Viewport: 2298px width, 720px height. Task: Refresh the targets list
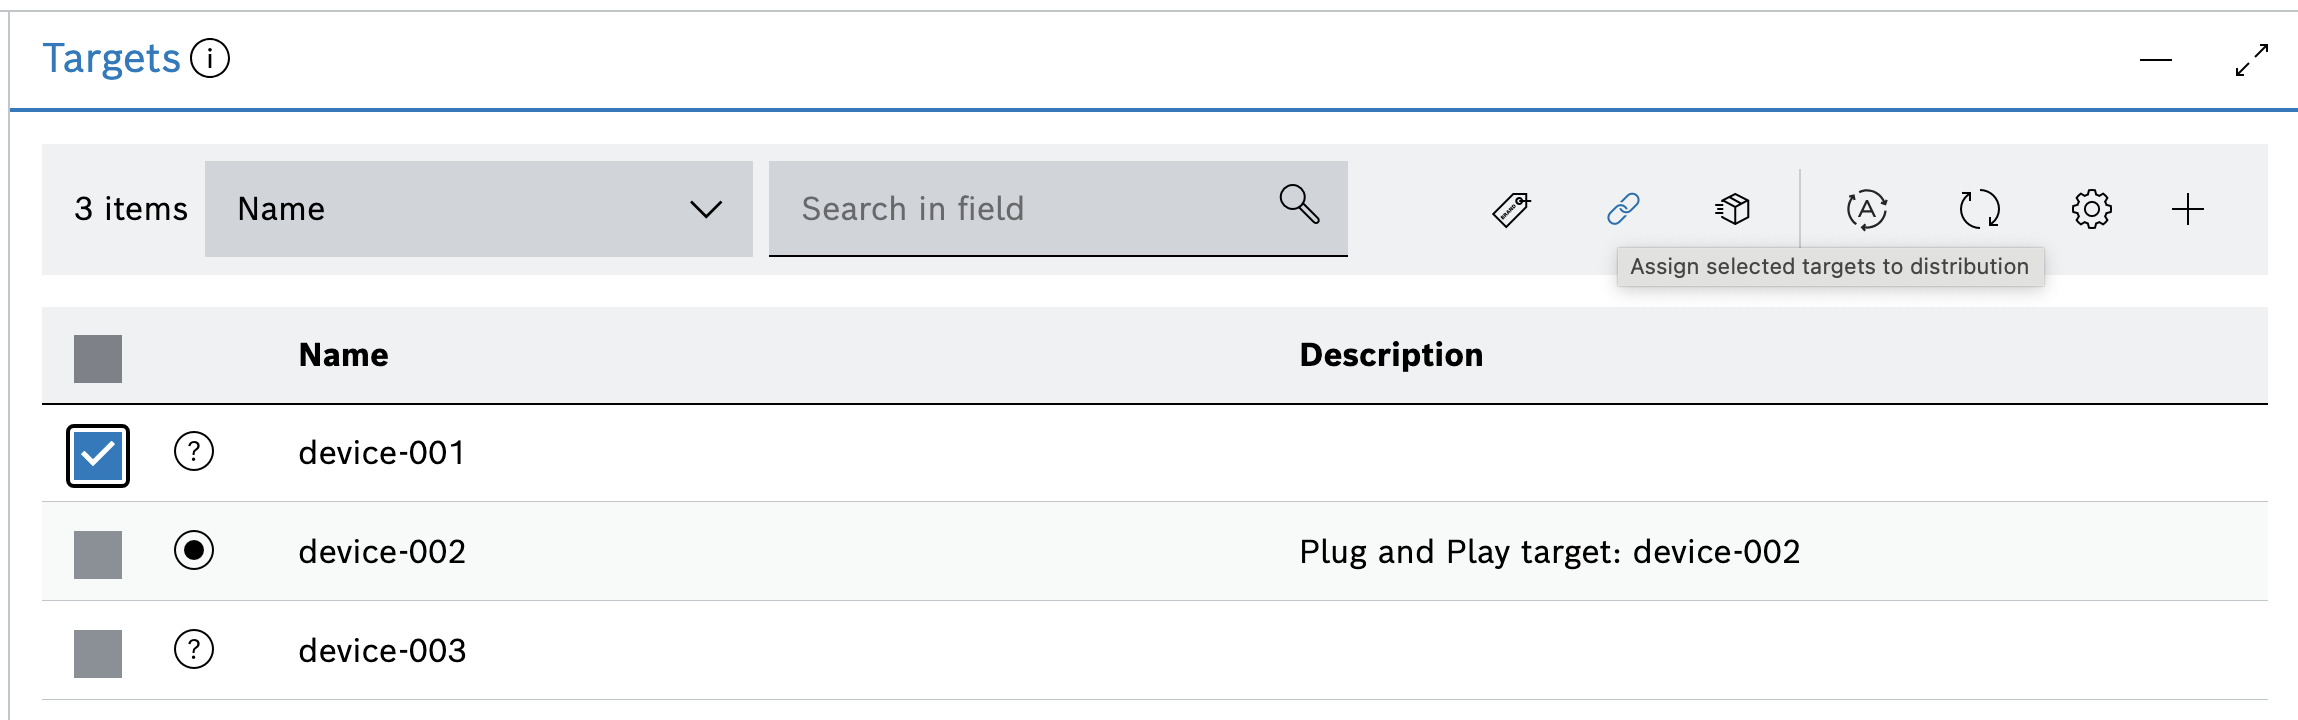pyautogui.click(x=1978, y=210)
